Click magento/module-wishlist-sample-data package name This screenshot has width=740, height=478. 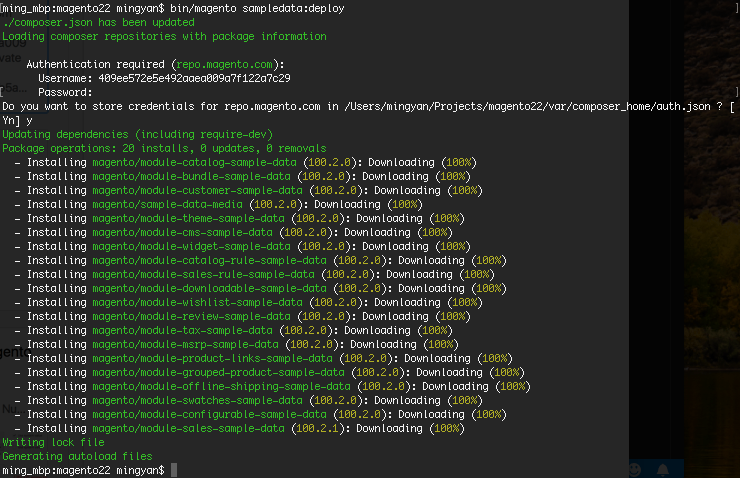(197, 302)
